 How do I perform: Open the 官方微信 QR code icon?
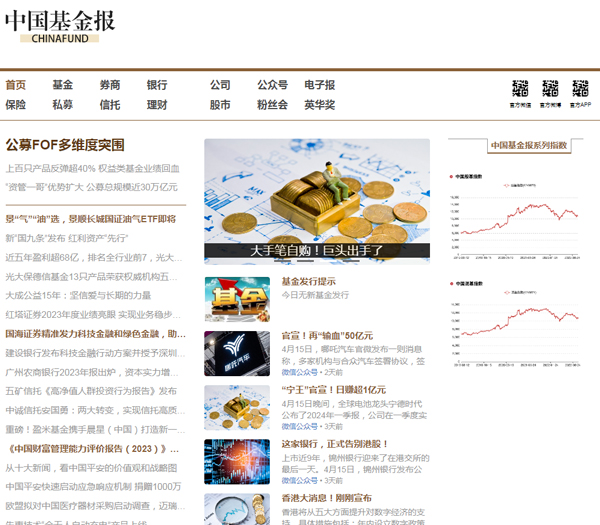520,88
